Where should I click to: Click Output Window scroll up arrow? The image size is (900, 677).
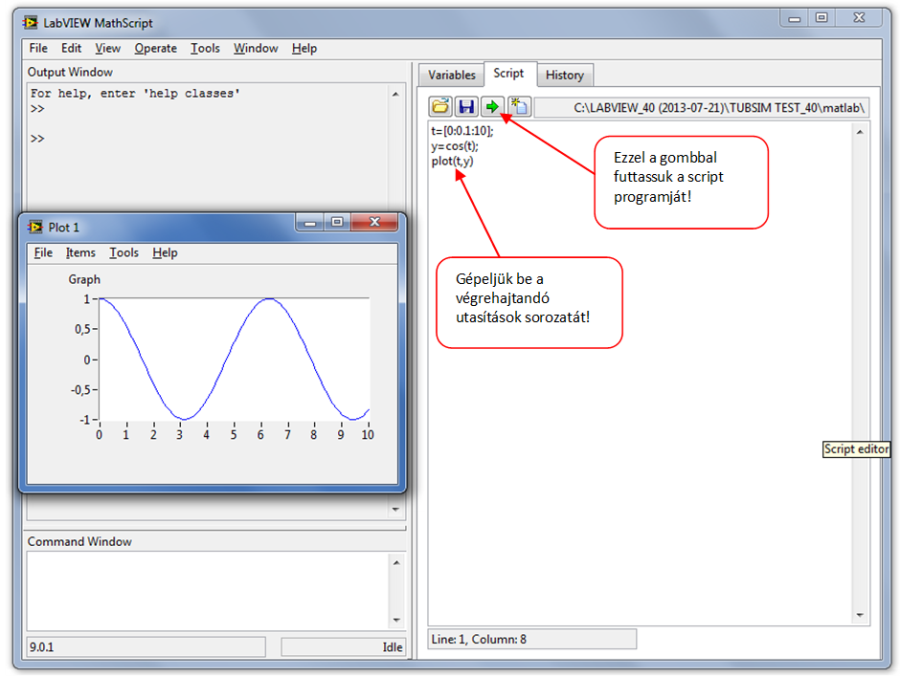[395, 94]
